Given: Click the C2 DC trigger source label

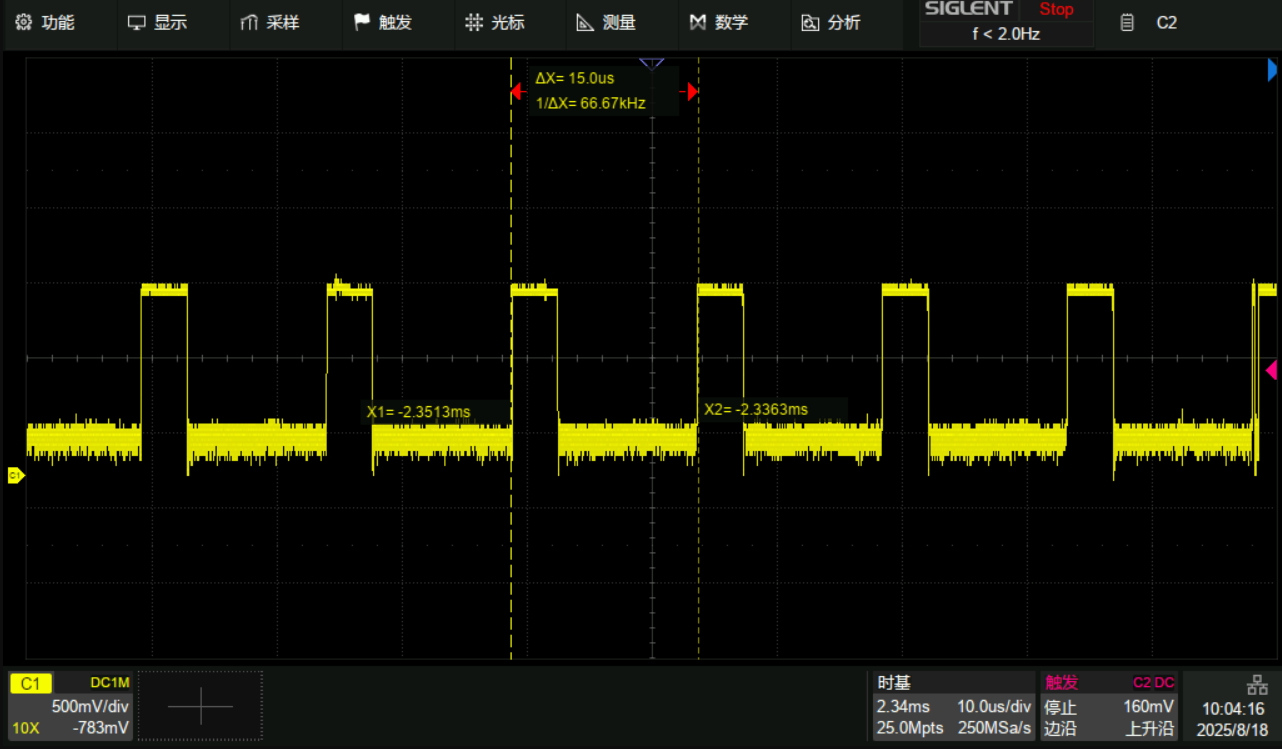Looking at the screenshot, I should click(1154, 683).
